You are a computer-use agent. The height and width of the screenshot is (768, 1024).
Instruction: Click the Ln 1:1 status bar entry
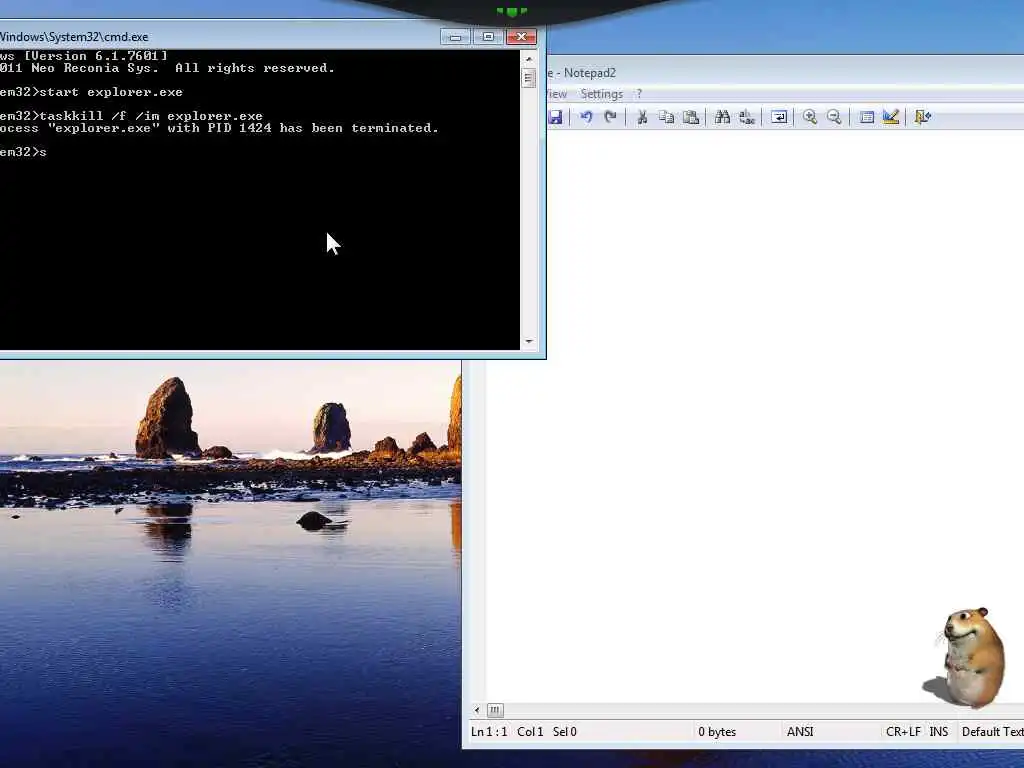point(489,731)
